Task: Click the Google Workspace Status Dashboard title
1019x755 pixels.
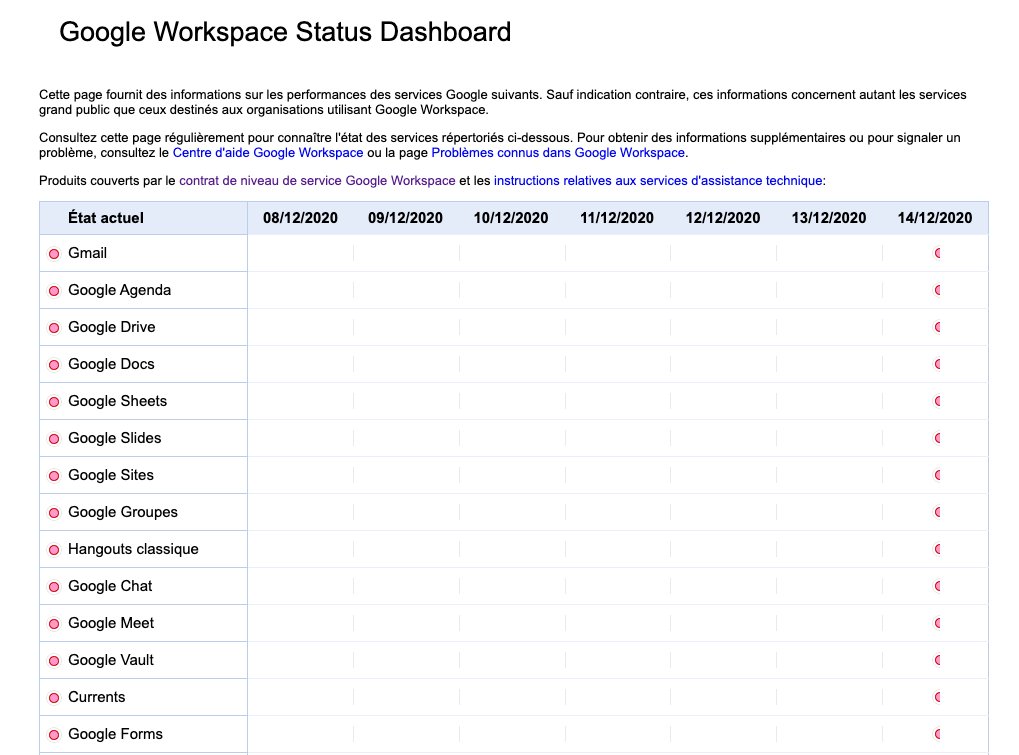Action: point(285,32)
